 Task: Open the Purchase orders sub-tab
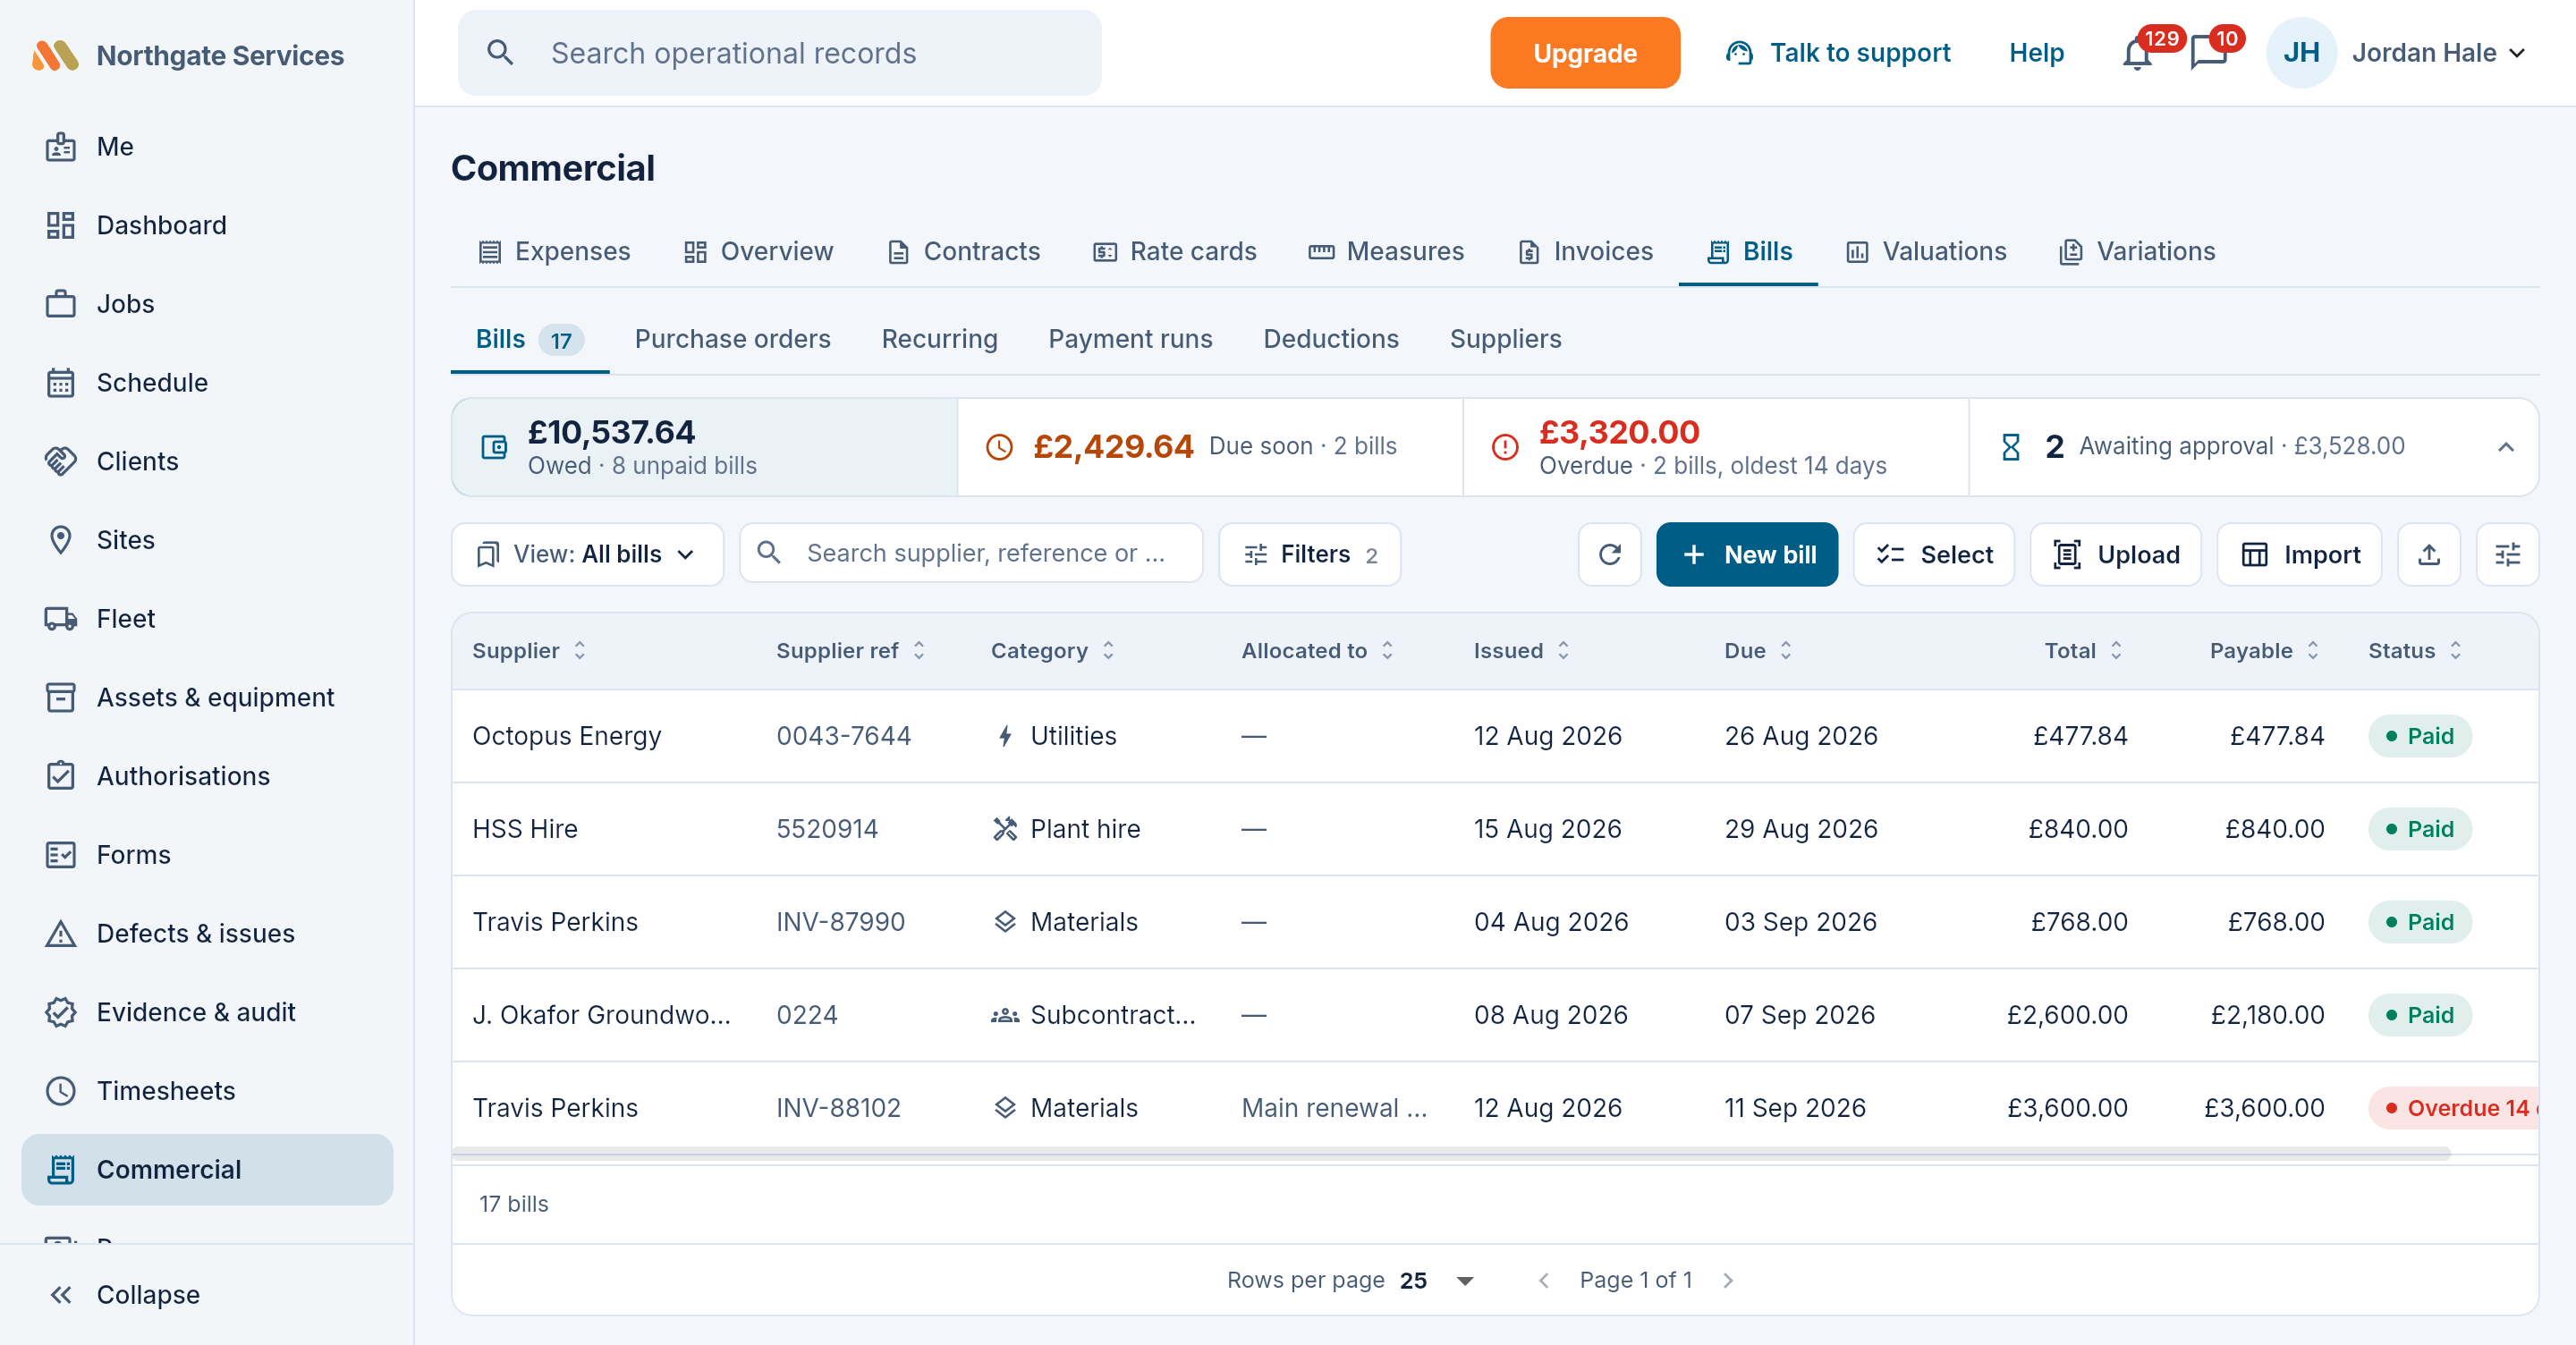732,339
